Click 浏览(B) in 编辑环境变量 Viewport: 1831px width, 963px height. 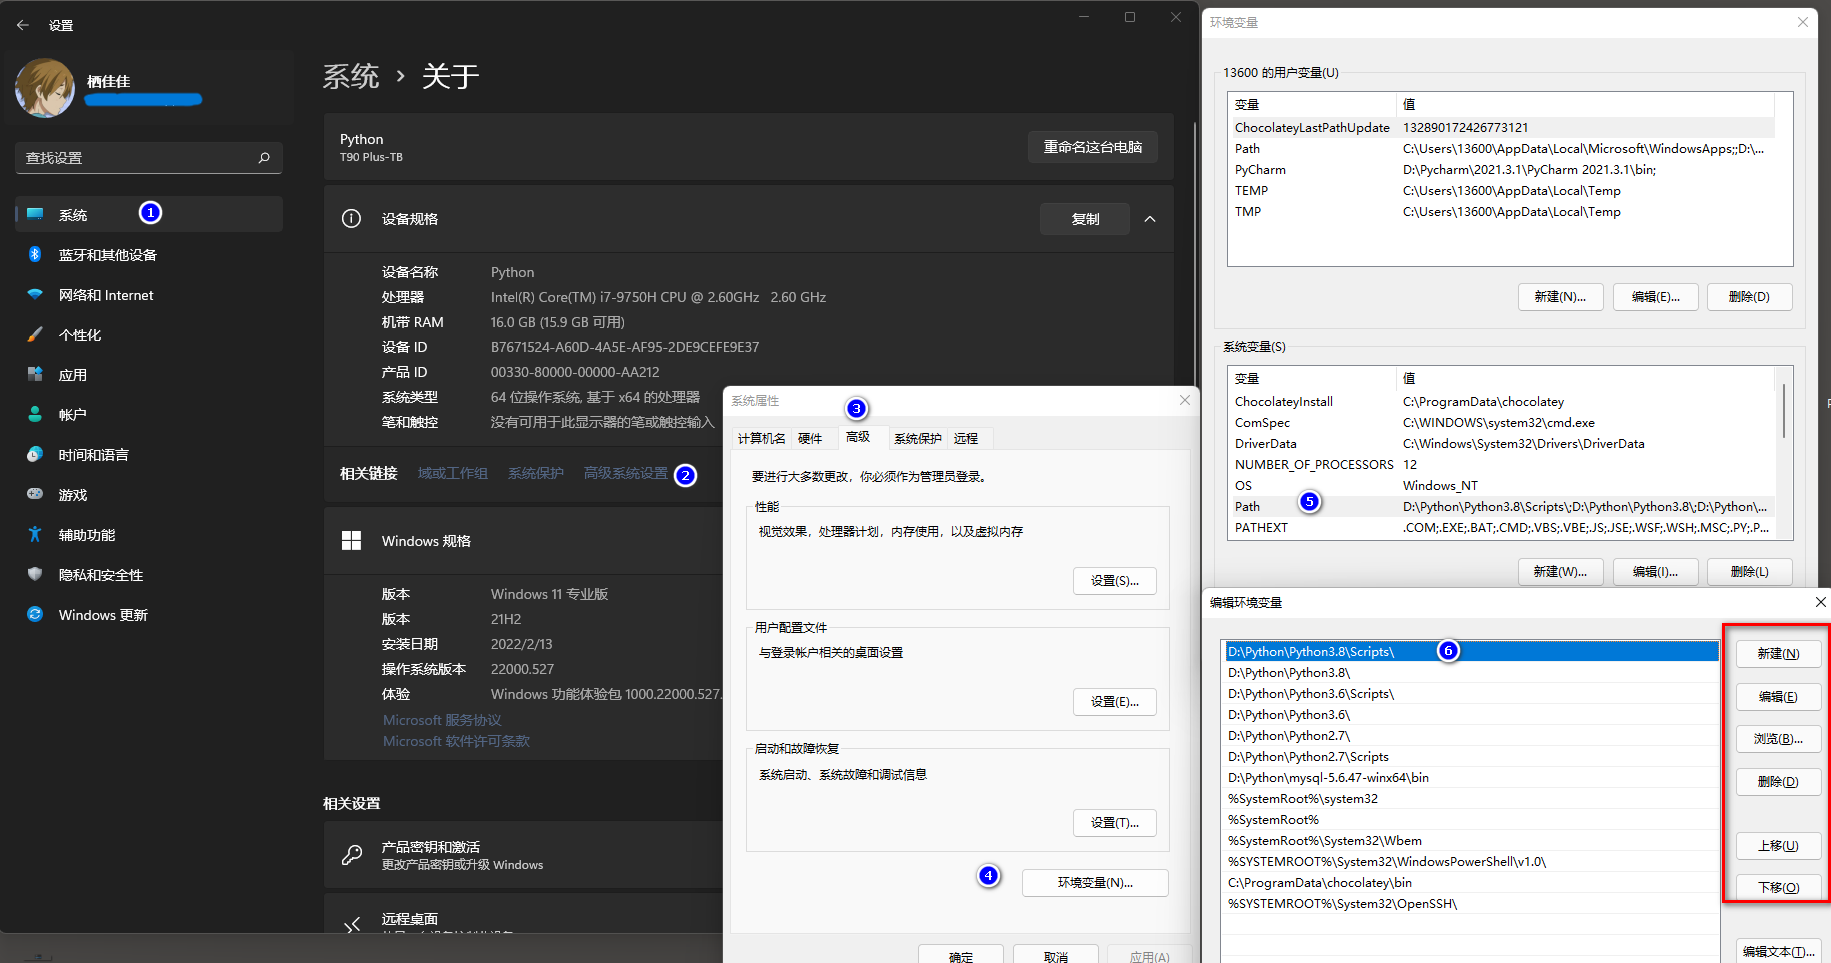tap(1778, 739)
